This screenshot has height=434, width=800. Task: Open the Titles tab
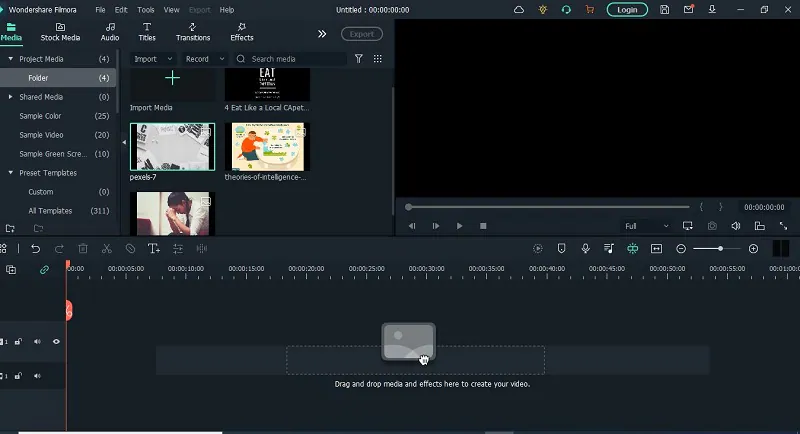[147, 32]
